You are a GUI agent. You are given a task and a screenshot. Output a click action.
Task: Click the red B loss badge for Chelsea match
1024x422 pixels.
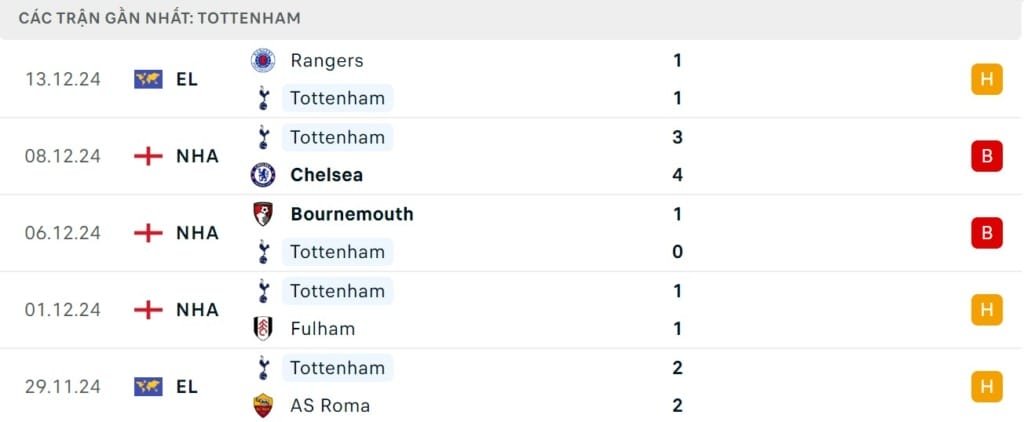(x=986, y=156)
